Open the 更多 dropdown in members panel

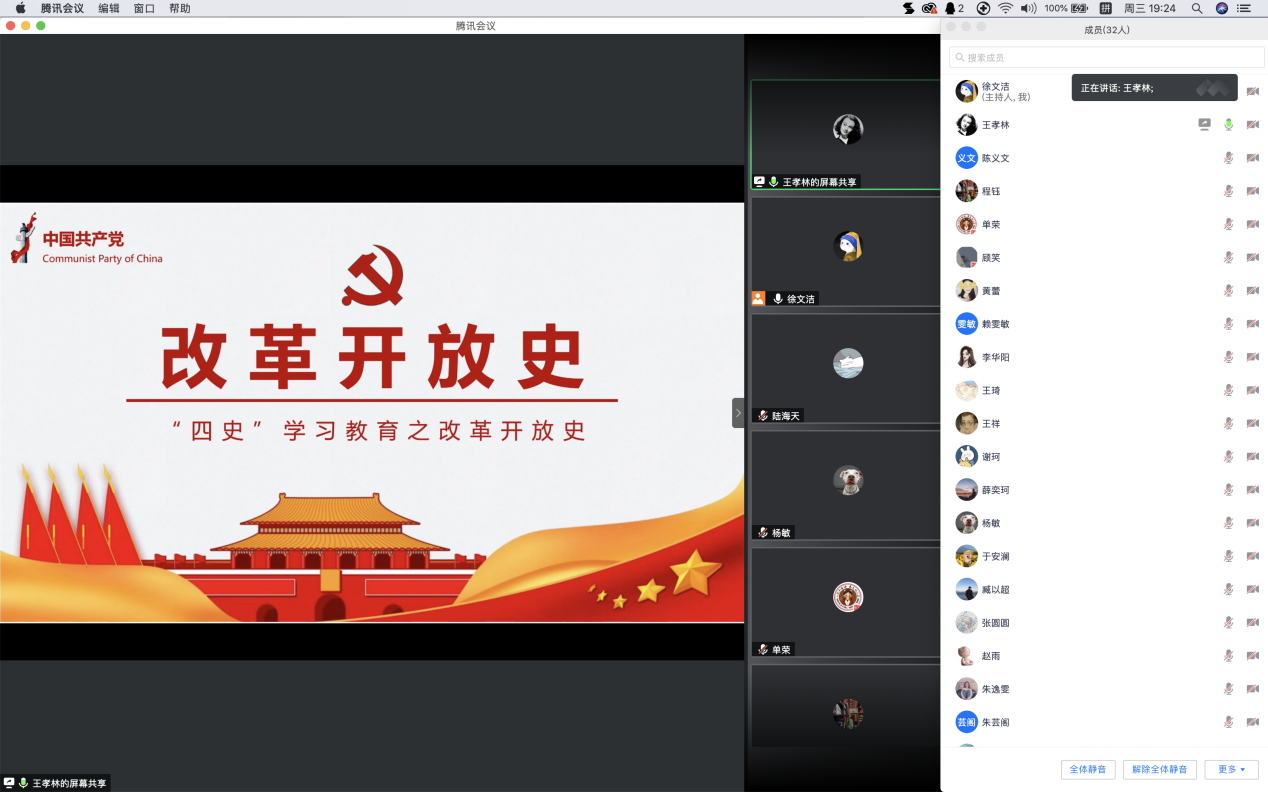pos(1231,769)
